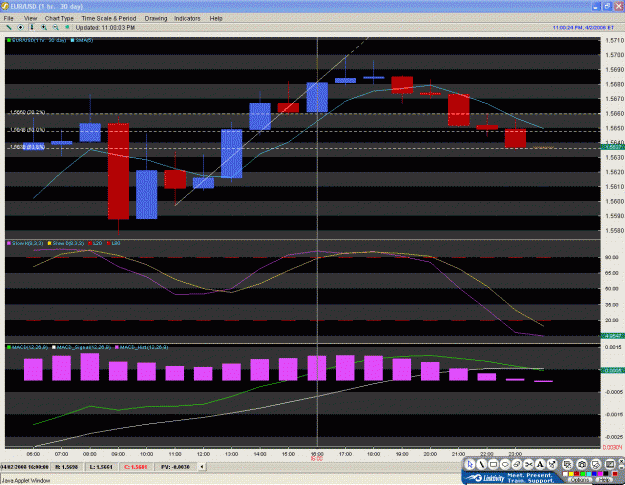Viewport: 625px width, 485px height.
Task: Click the SMA(5) legend label
Action: click(84, 40)
